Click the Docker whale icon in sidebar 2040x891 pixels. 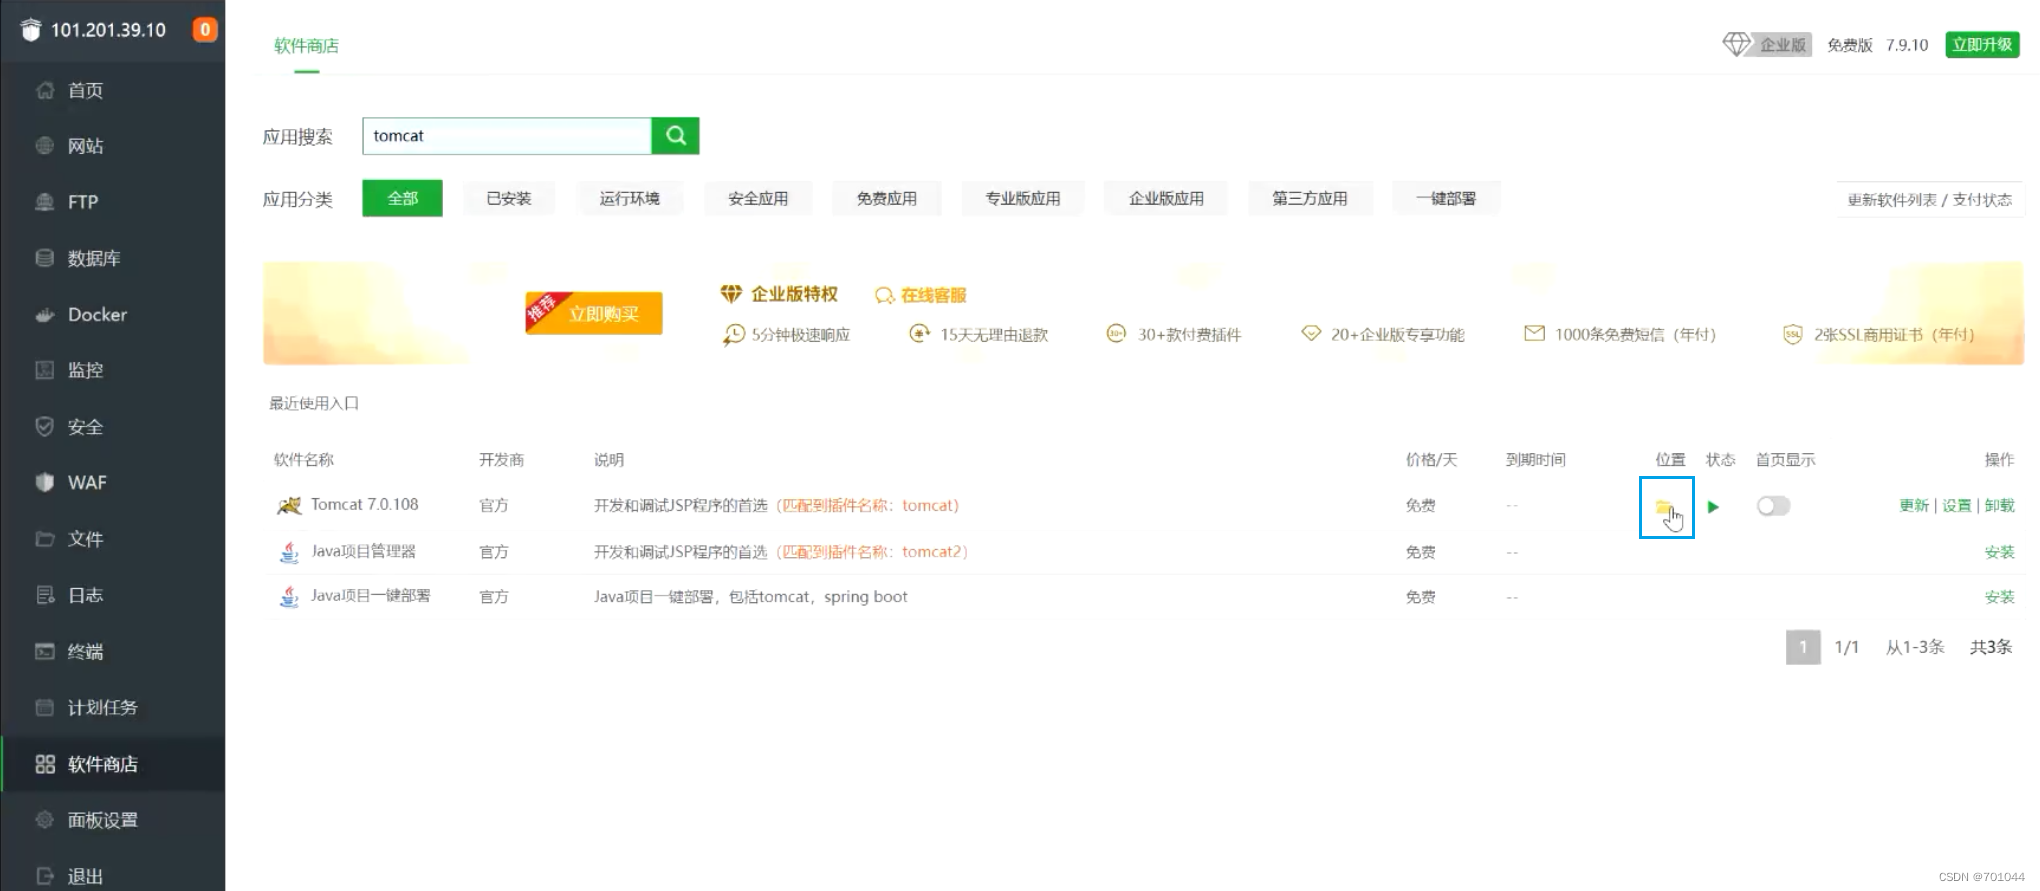click(44, 314)
